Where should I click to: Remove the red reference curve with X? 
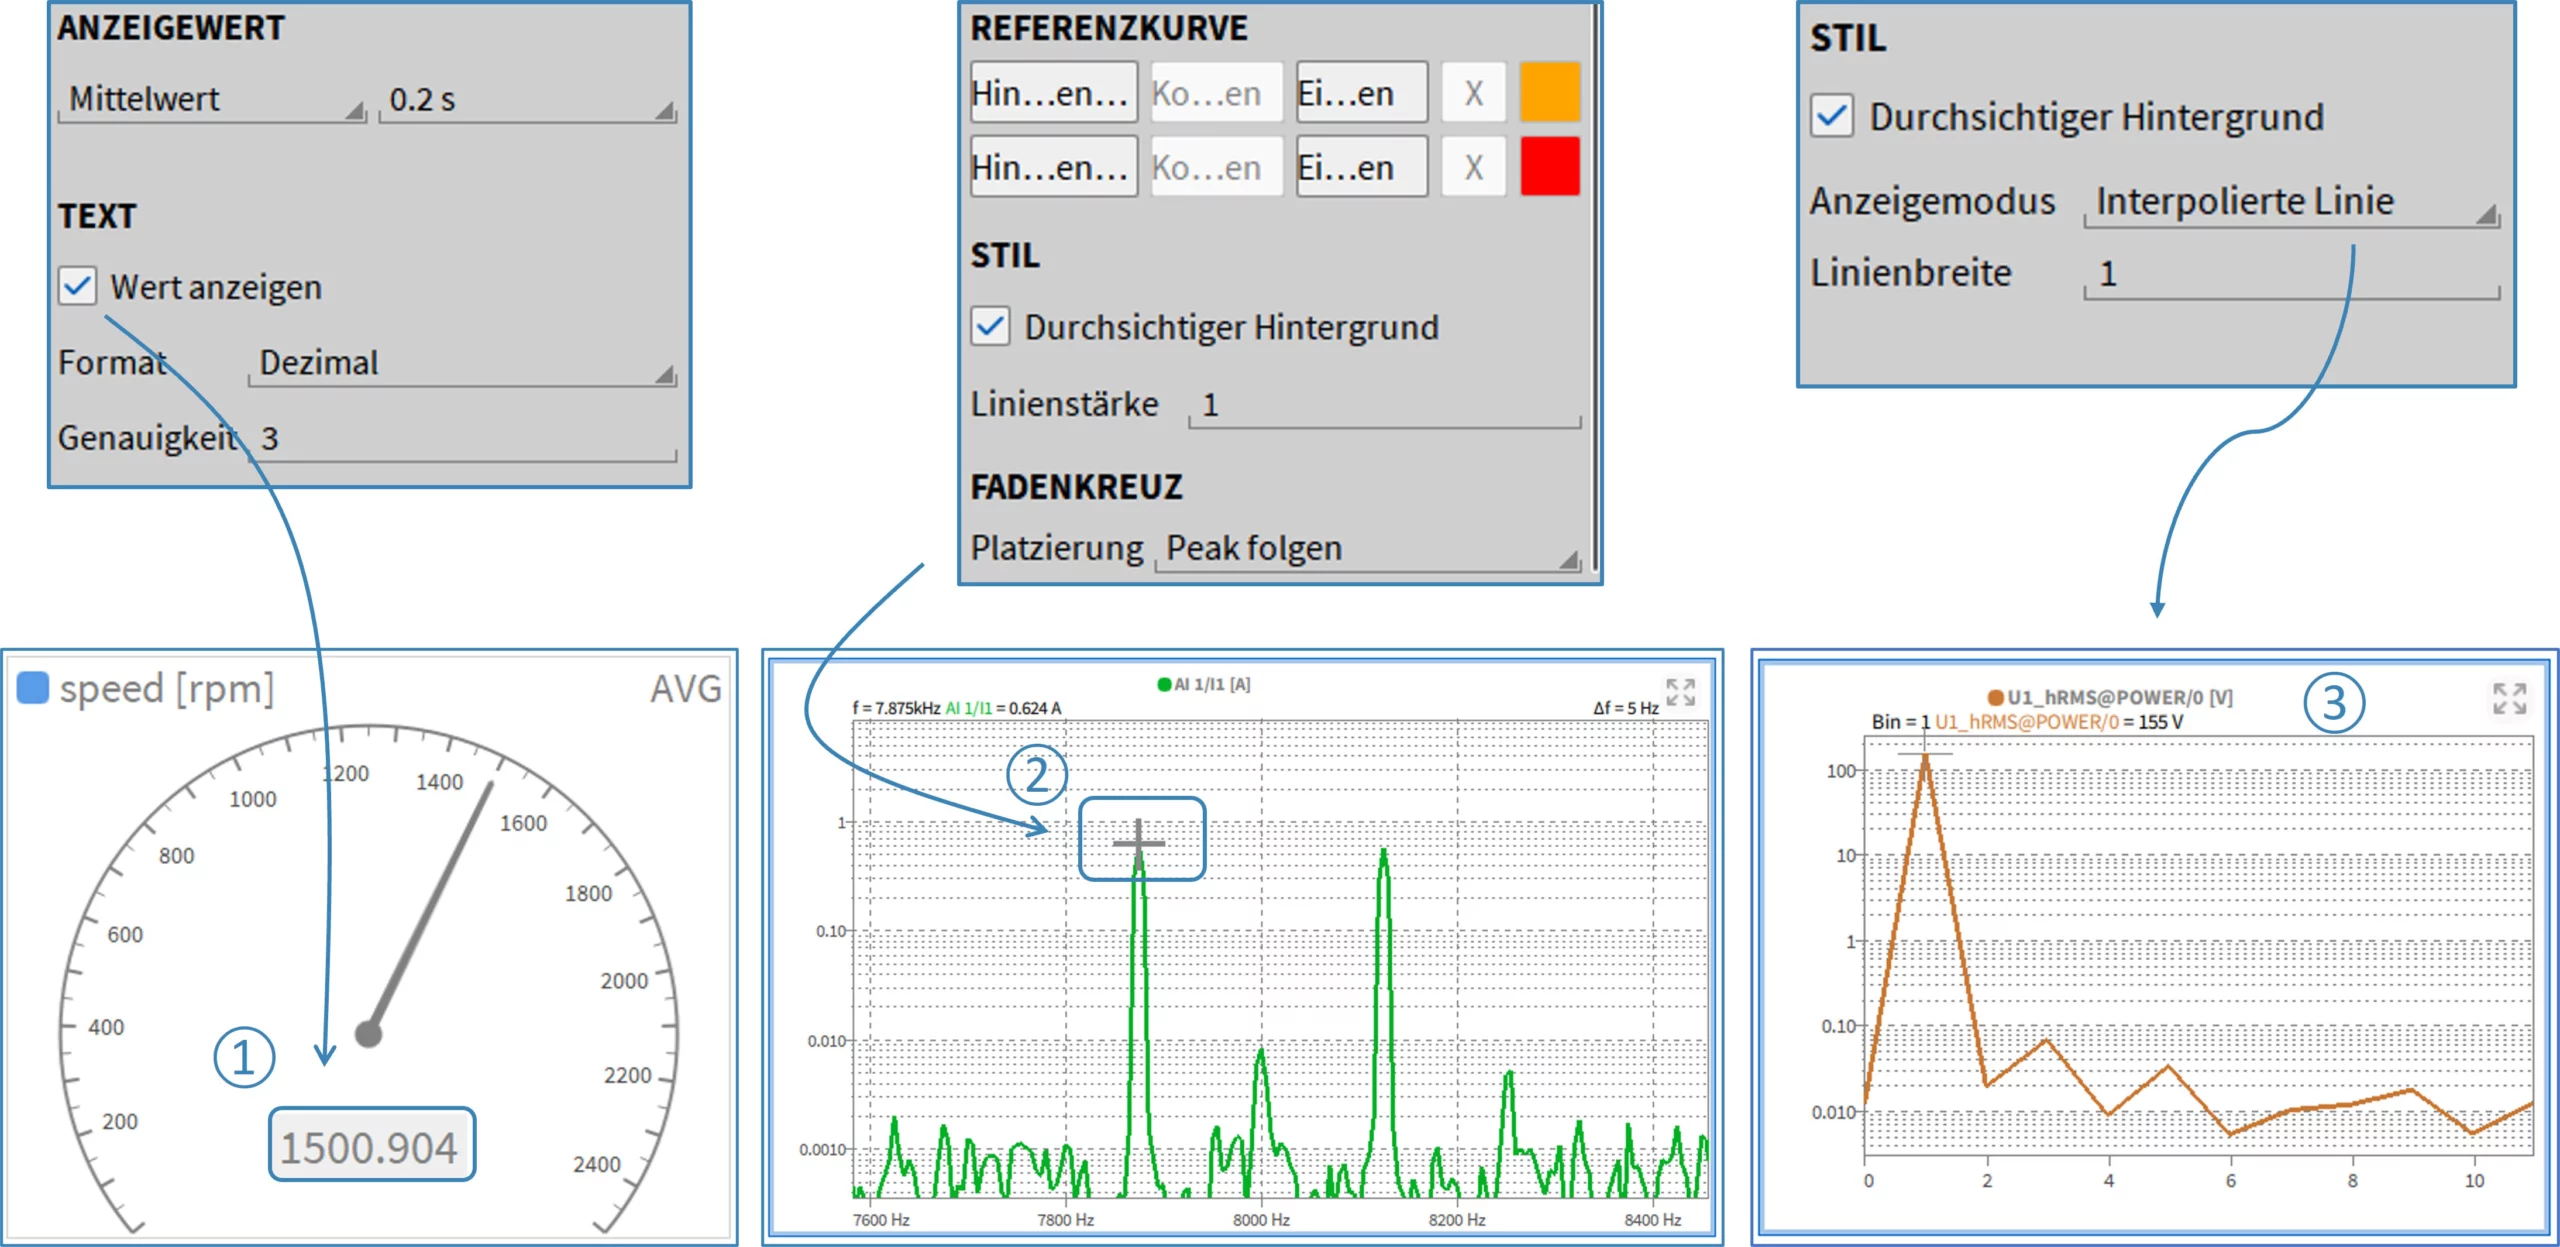(1472, 167)
